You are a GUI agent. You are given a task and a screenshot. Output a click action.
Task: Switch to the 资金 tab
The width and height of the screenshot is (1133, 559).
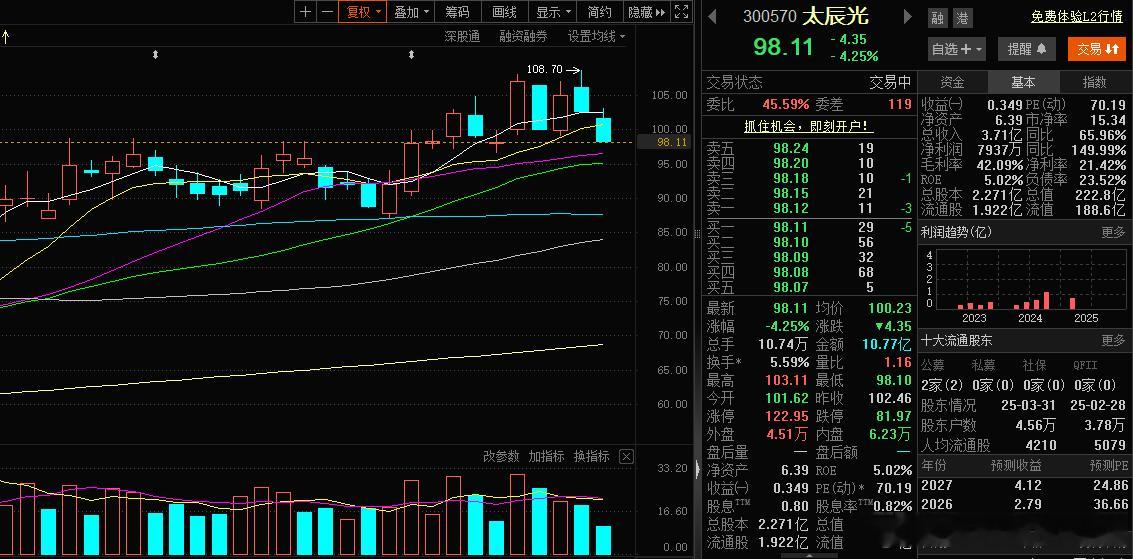[952, 82]
